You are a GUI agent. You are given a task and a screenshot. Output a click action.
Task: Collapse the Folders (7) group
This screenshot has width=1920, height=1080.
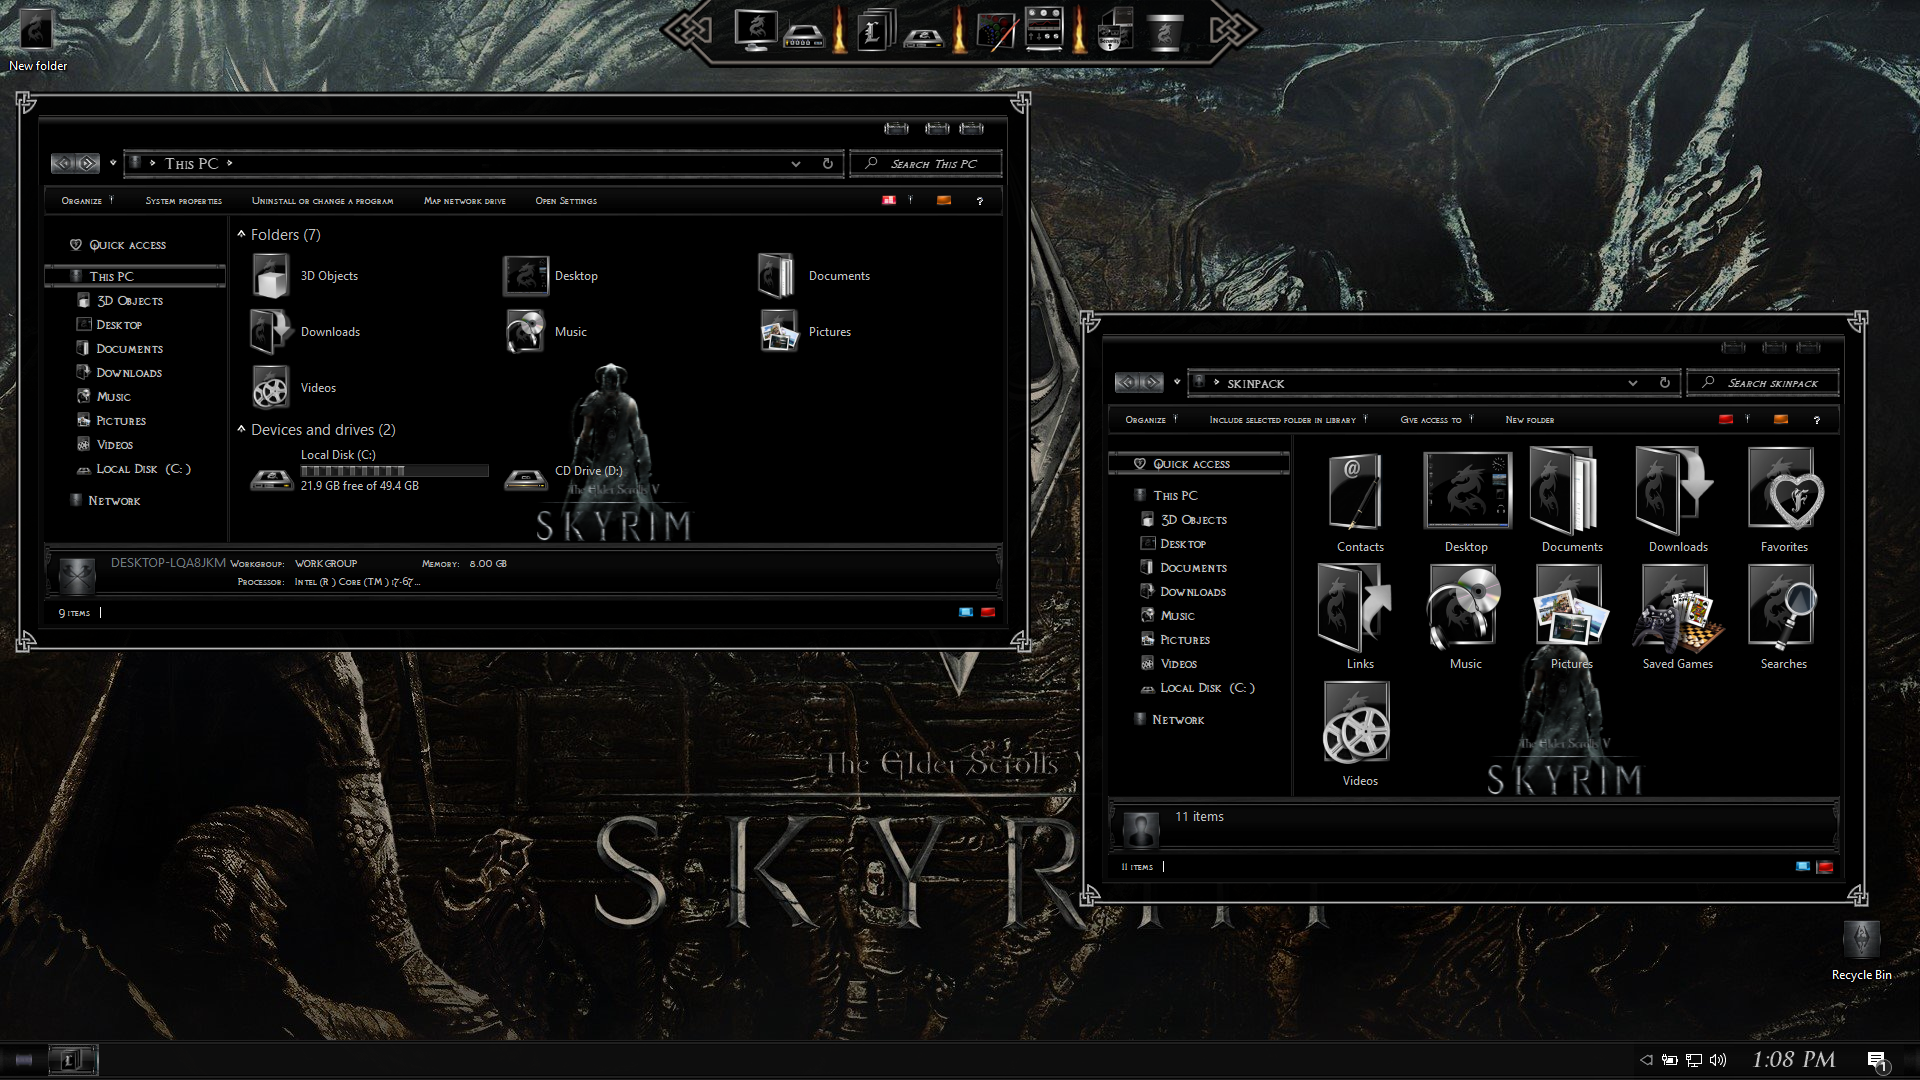point(241,233)
